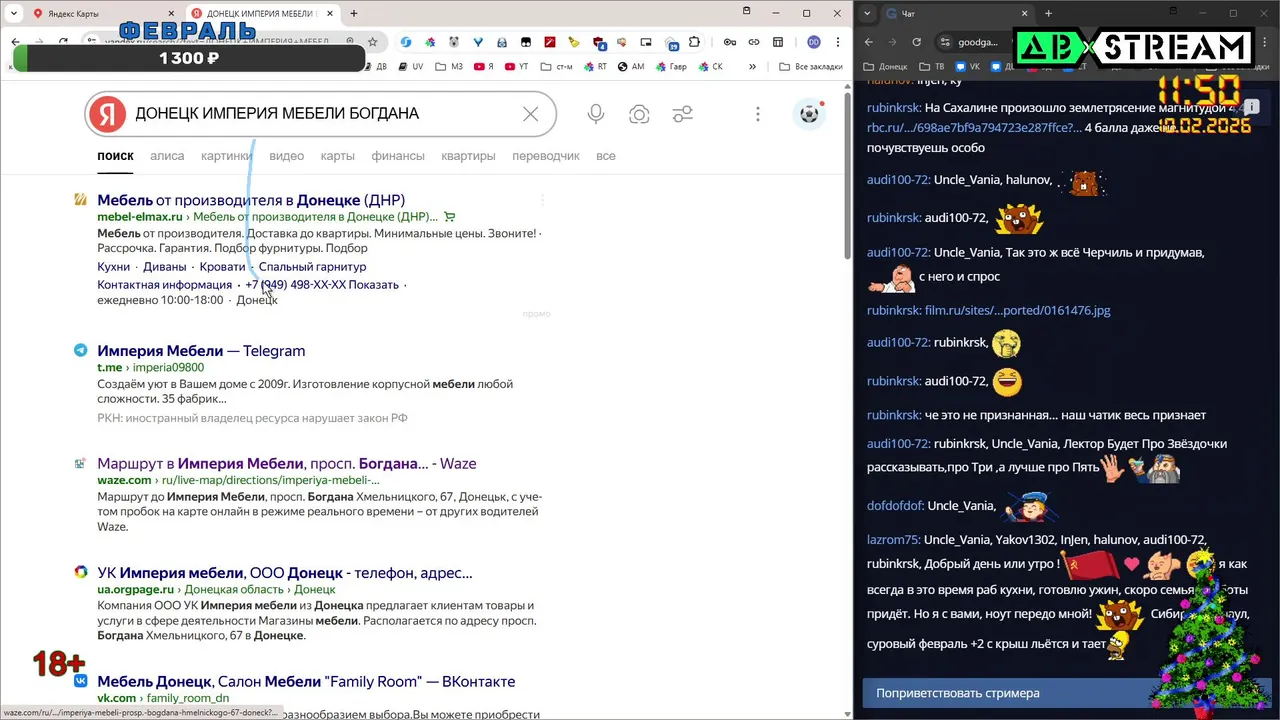Expand tab search dropdown in chat window
The height and width of the screenshot is (720, 1280).
(x=867, y=14)
